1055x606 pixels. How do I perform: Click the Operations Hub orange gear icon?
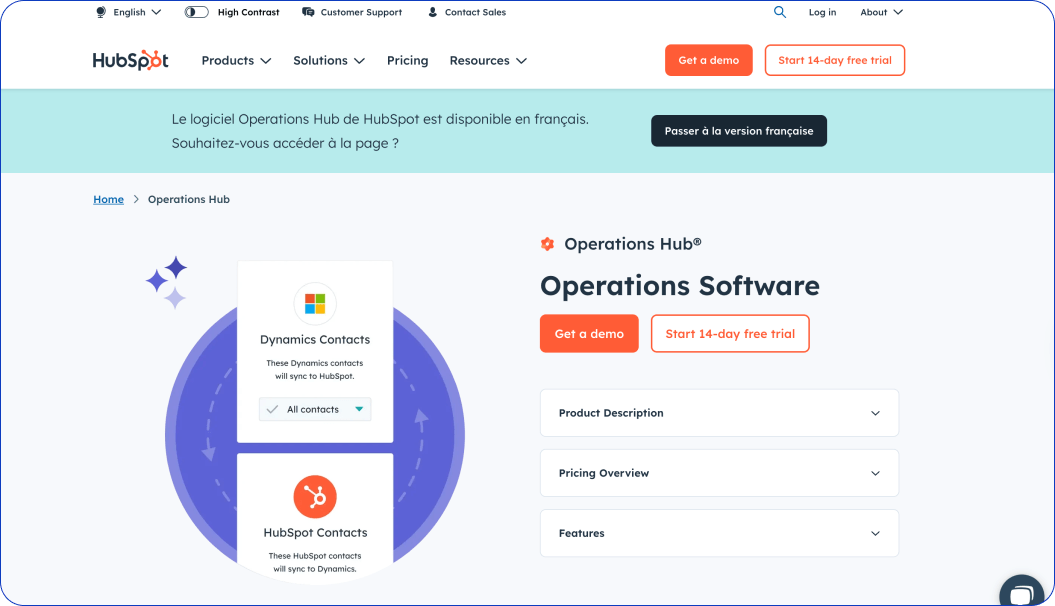(x=548, y=244)
